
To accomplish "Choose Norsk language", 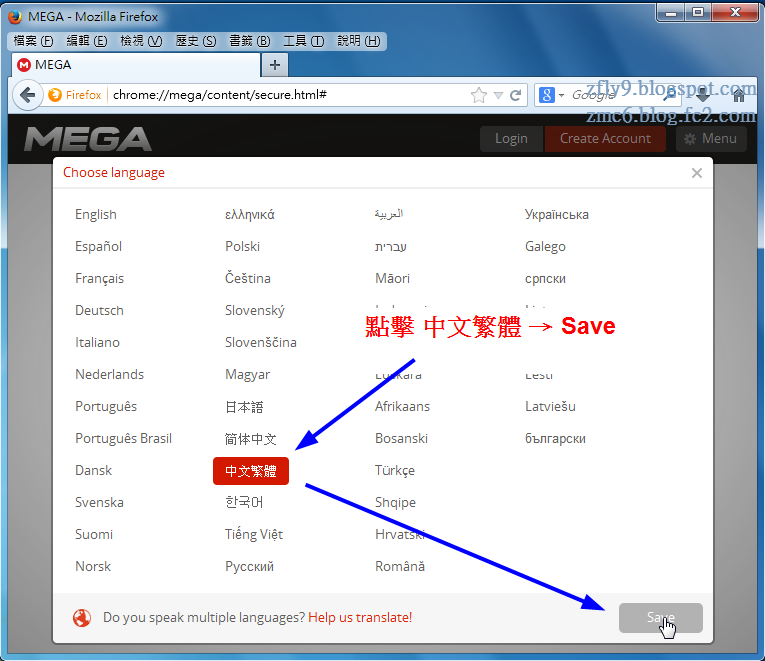I will pyautogui.click(x=93, y=566).
